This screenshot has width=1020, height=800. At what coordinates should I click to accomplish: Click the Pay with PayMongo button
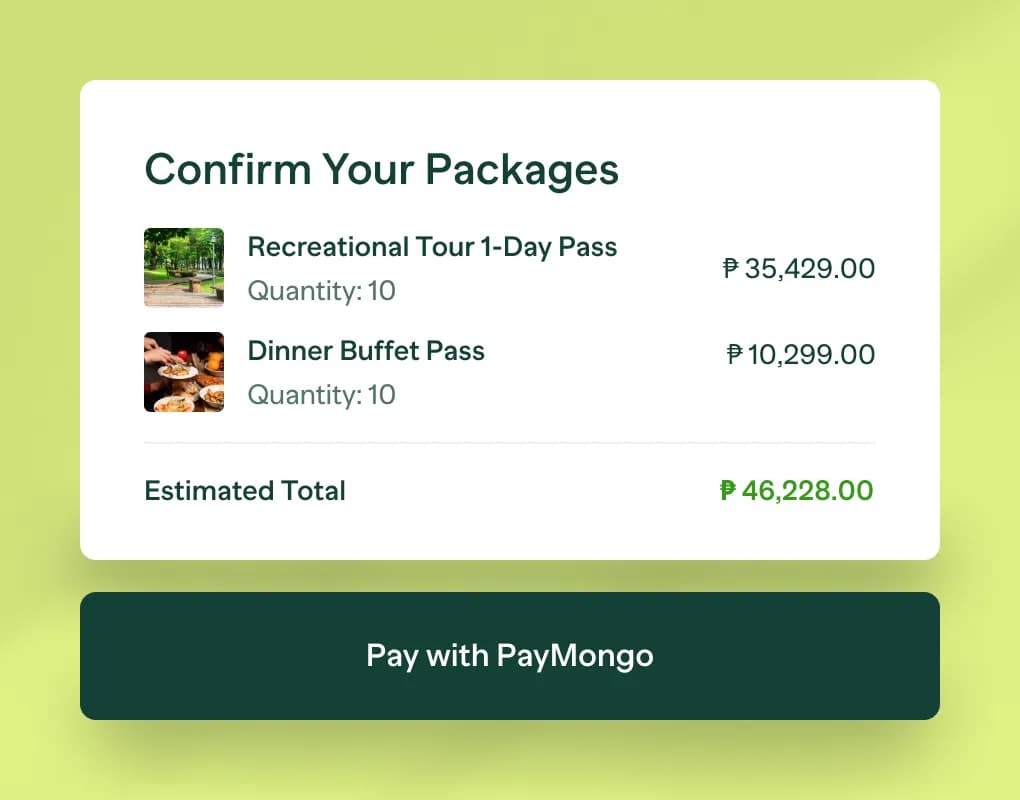(509, 656)
